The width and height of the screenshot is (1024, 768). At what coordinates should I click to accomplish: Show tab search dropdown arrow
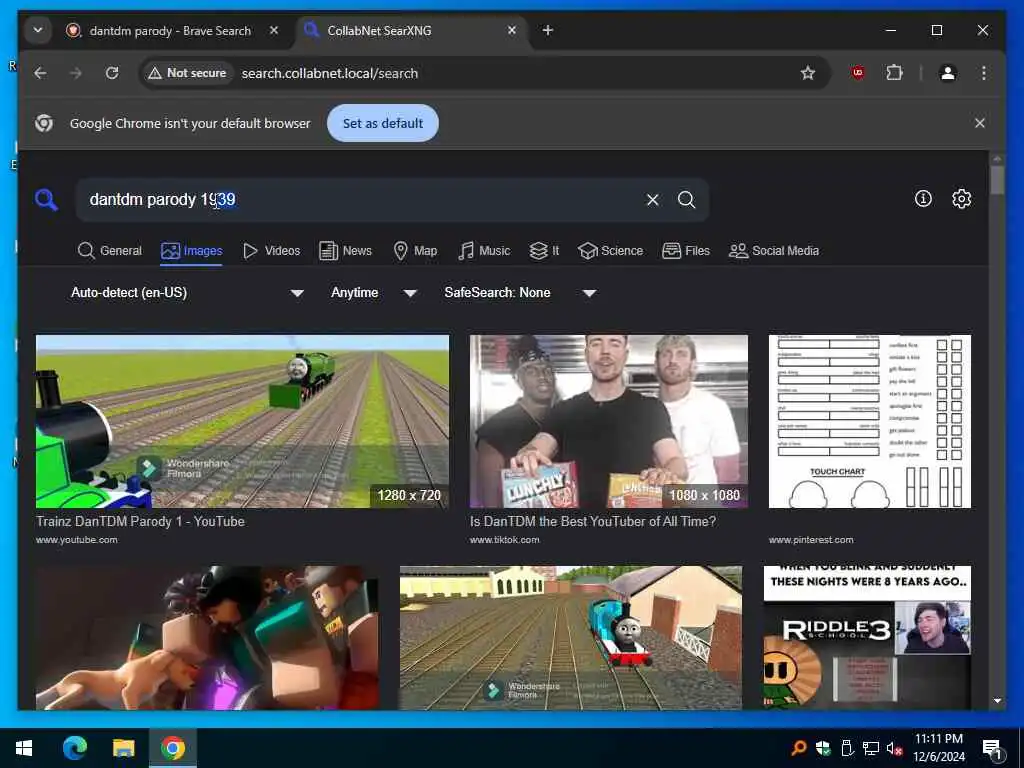[38, 30]
